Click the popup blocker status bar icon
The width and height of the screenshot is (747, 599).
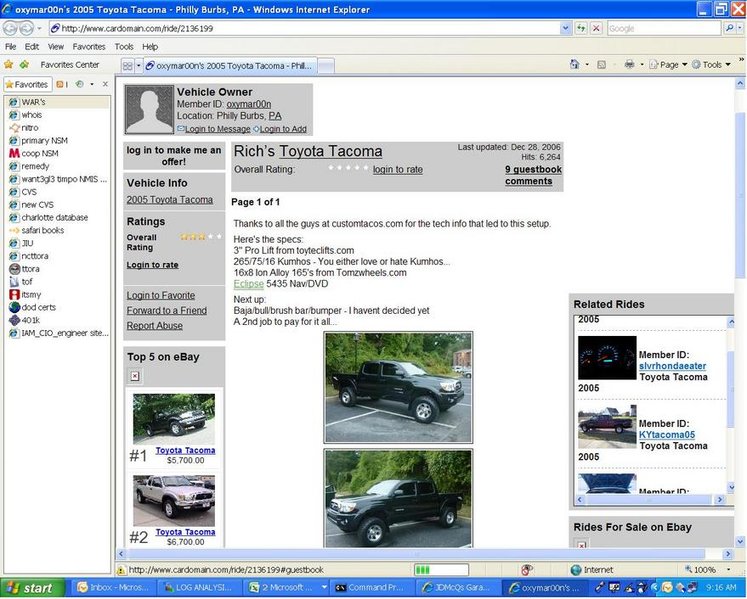[526, 569]
